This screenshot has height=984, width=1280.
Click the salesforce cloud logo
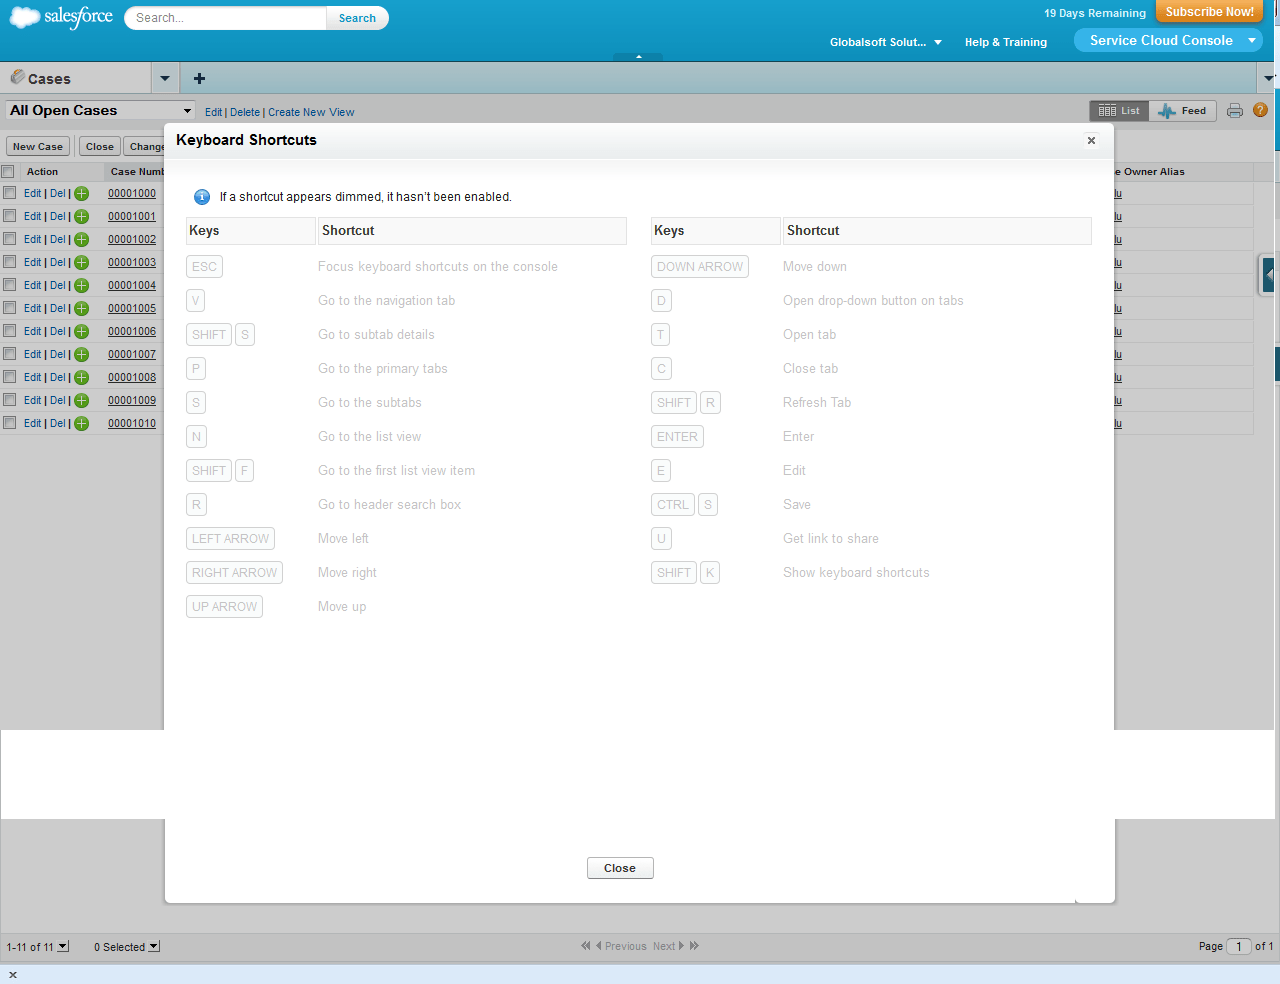(24, 17)
